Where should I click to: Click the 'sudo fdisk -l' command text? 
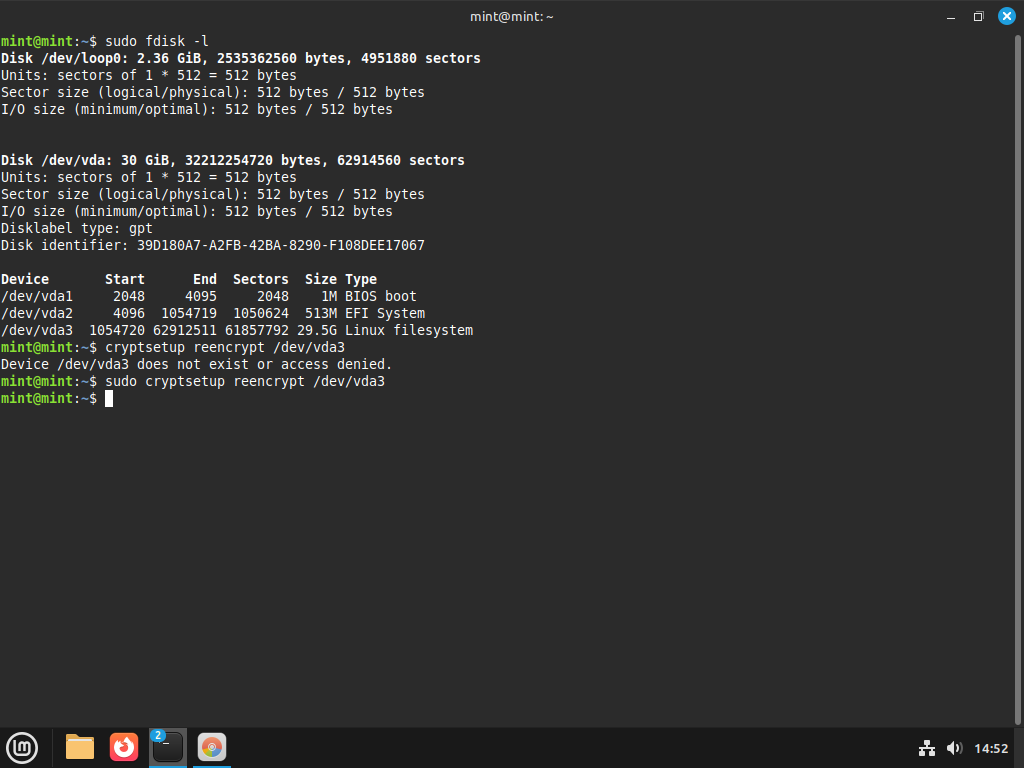tap(157, 41)
